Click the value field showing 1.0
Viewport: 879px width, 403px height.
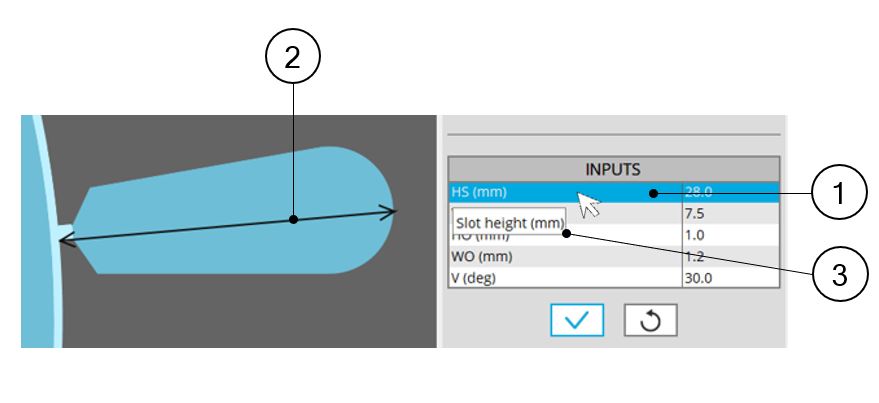coord(729,235)
